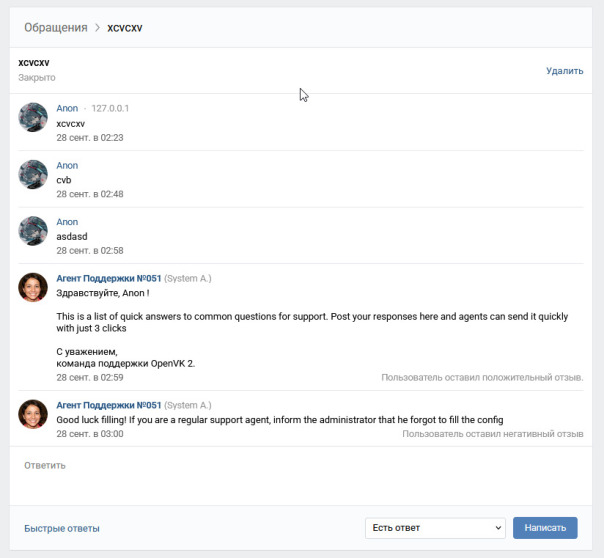Click the Здравствуйте, Anon ! greeting text
The height and width of the screenshot is (558, 604).
point(103,293)
